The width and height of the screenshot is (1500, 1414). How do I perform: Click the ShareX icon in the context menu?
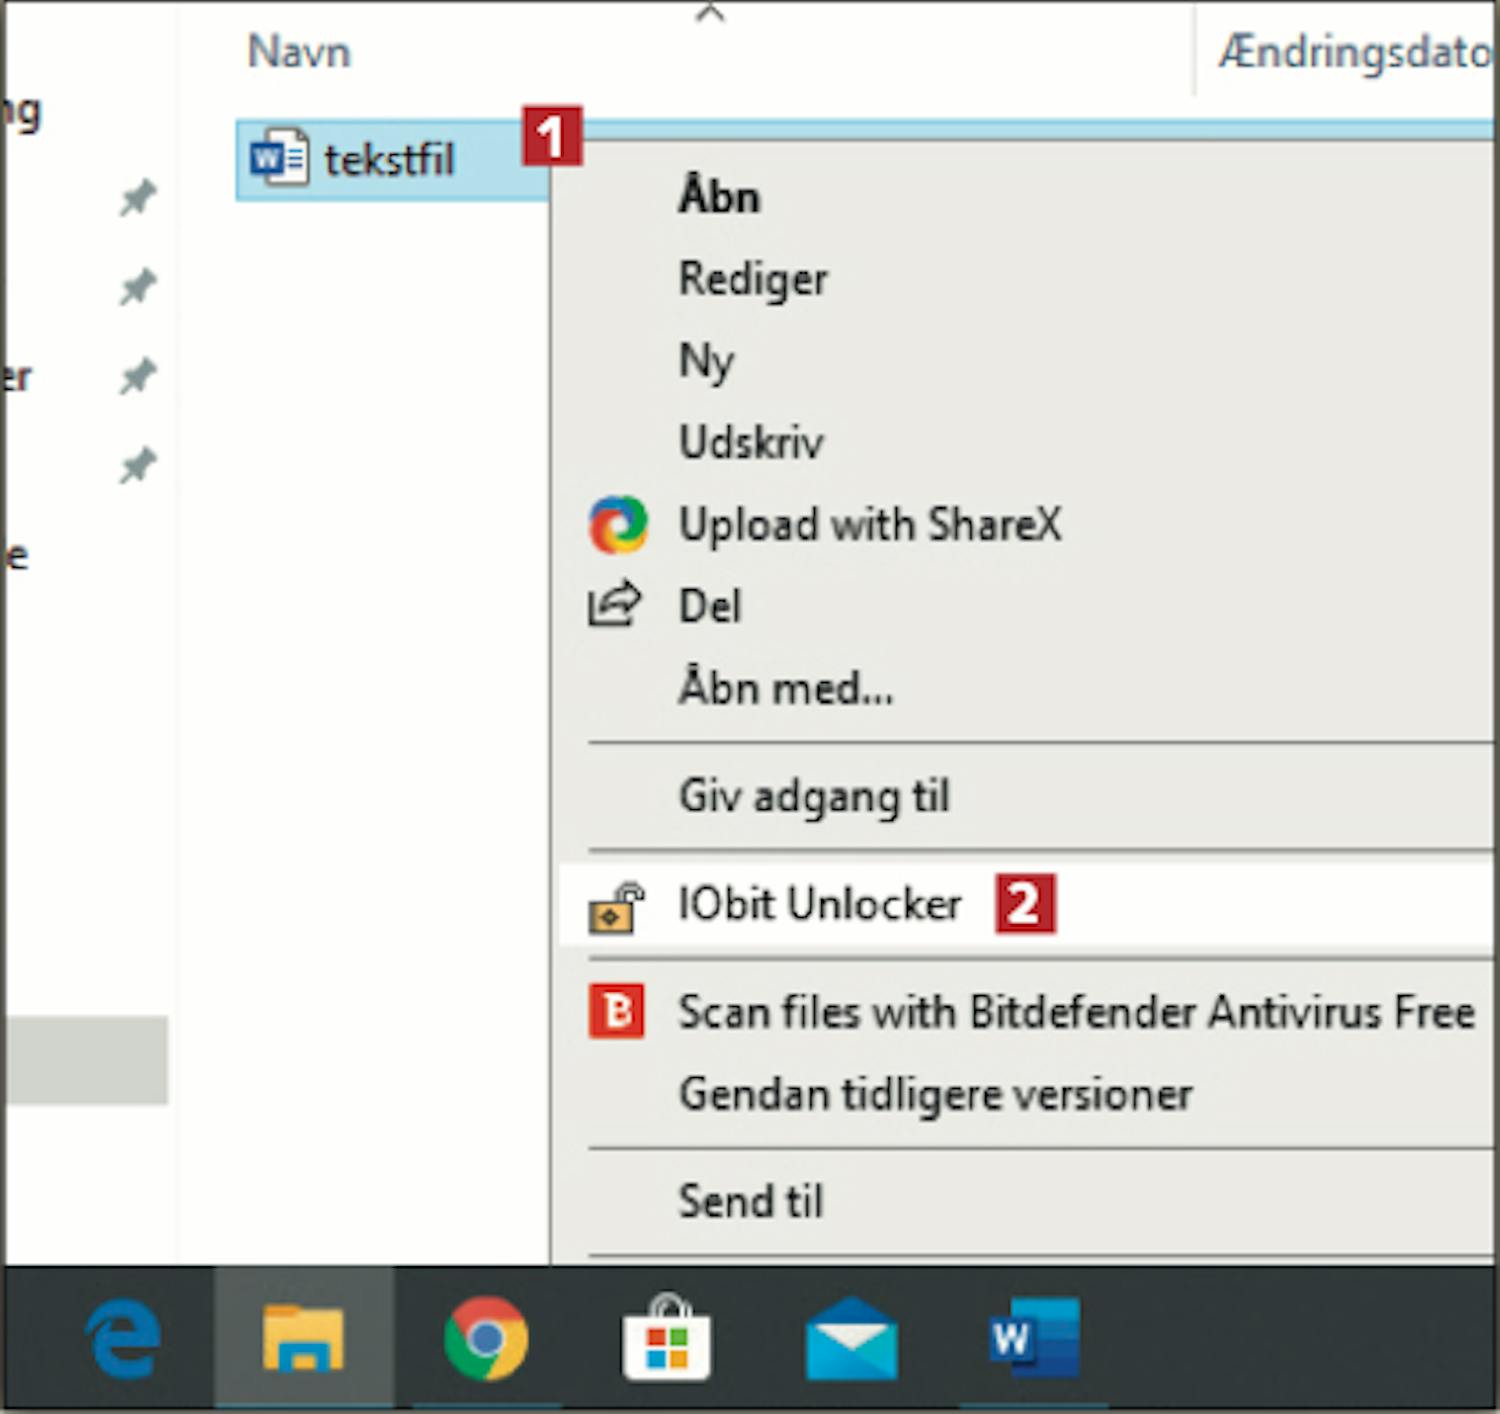618,525
